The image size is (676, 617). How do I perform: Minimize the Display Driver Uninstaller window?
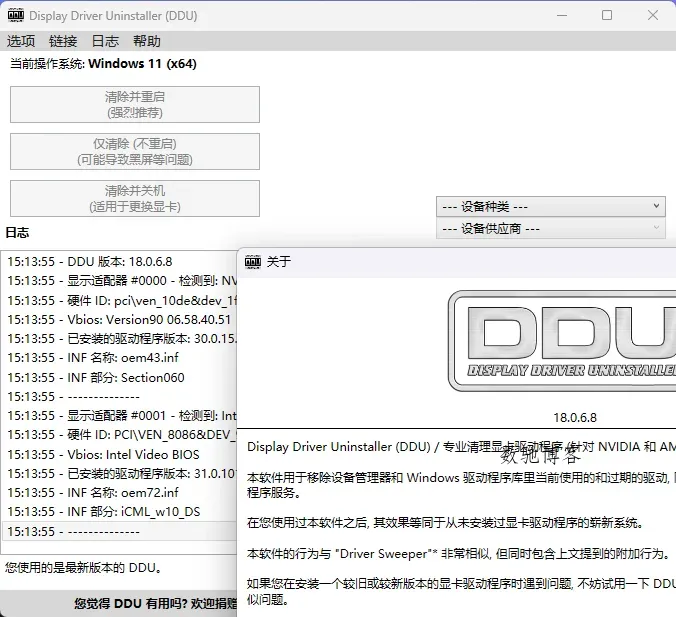562,16
